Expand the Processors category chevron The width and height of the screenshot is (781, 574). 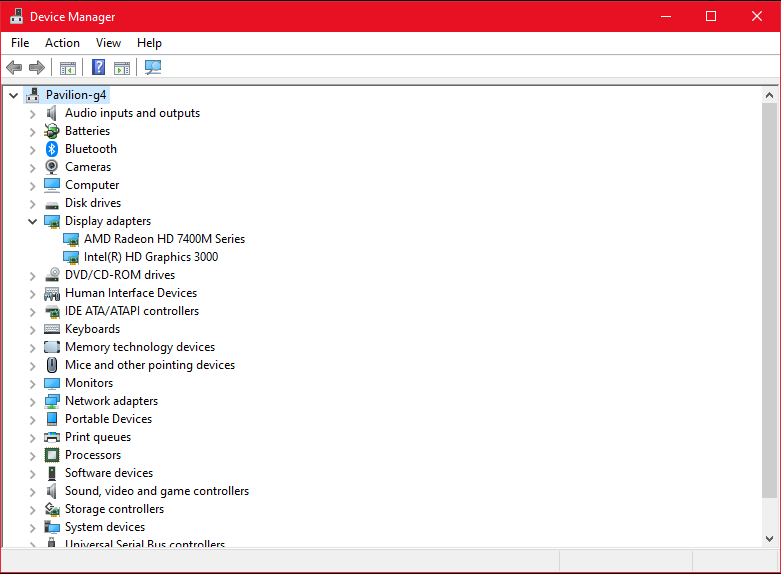(32, 456)
